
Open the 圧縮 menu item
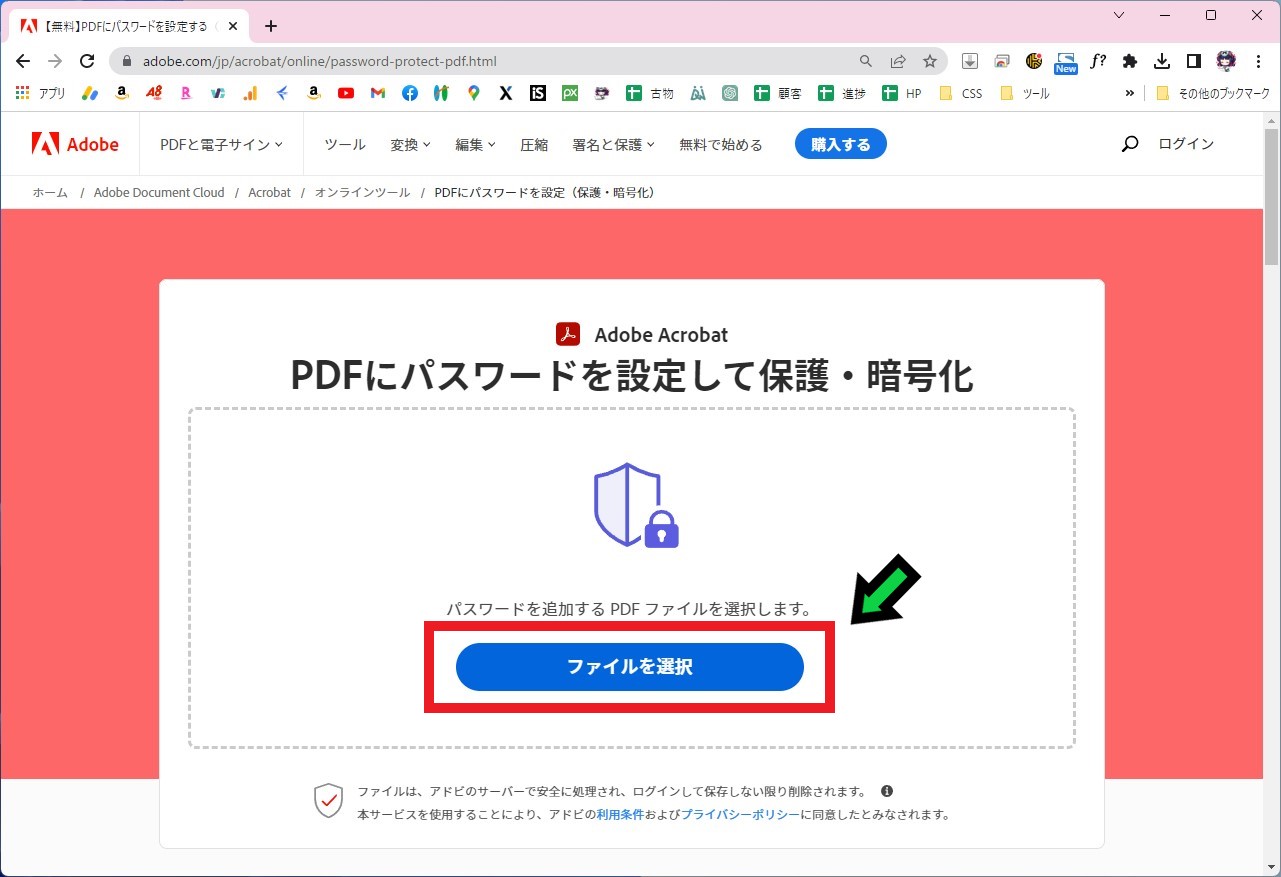click(534, 144)
